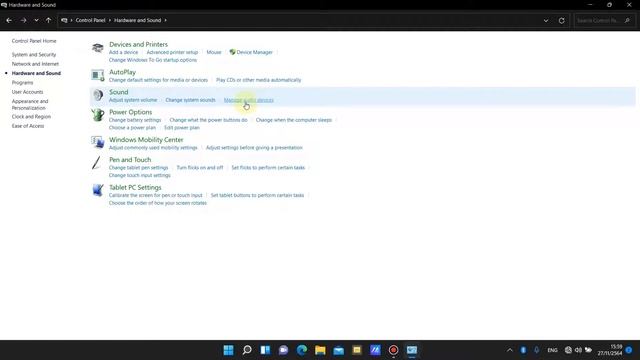This screenshot has width=640, height=360.
Task: Click Hardware and Sound breadcrumb
Action: [x=138, y=20]
